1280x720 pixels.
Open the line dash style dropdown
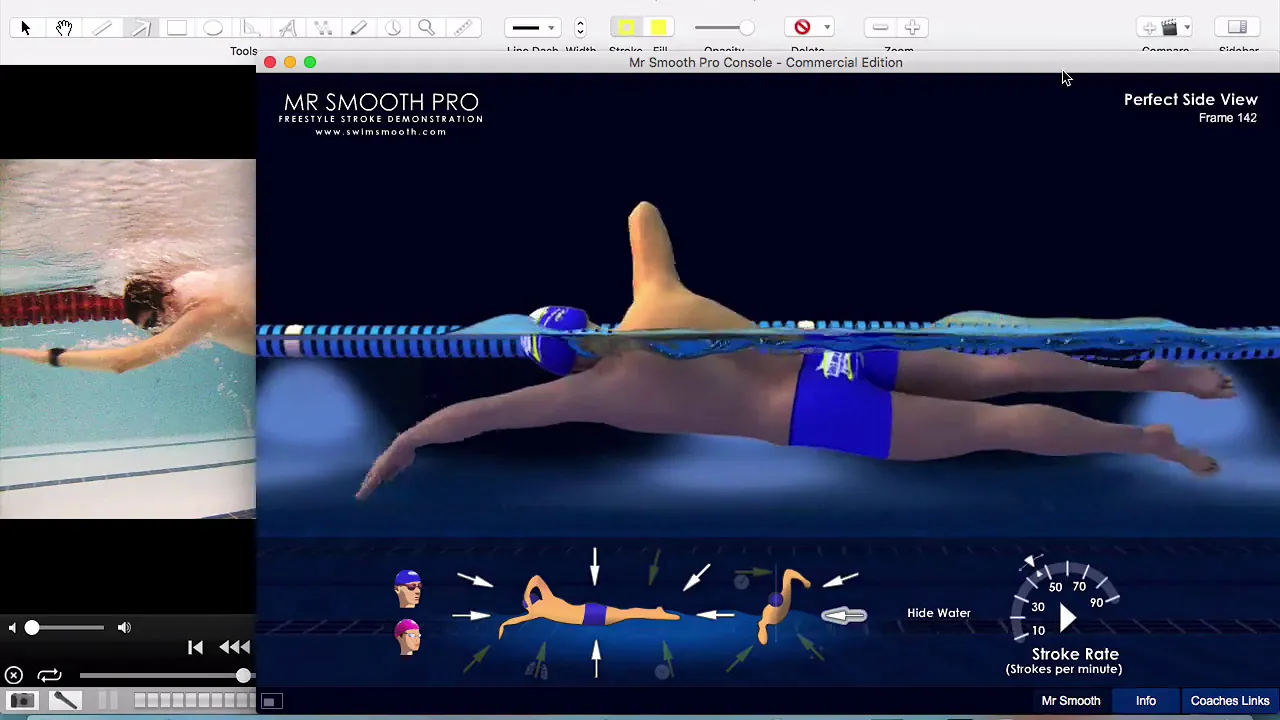(532, 28)
